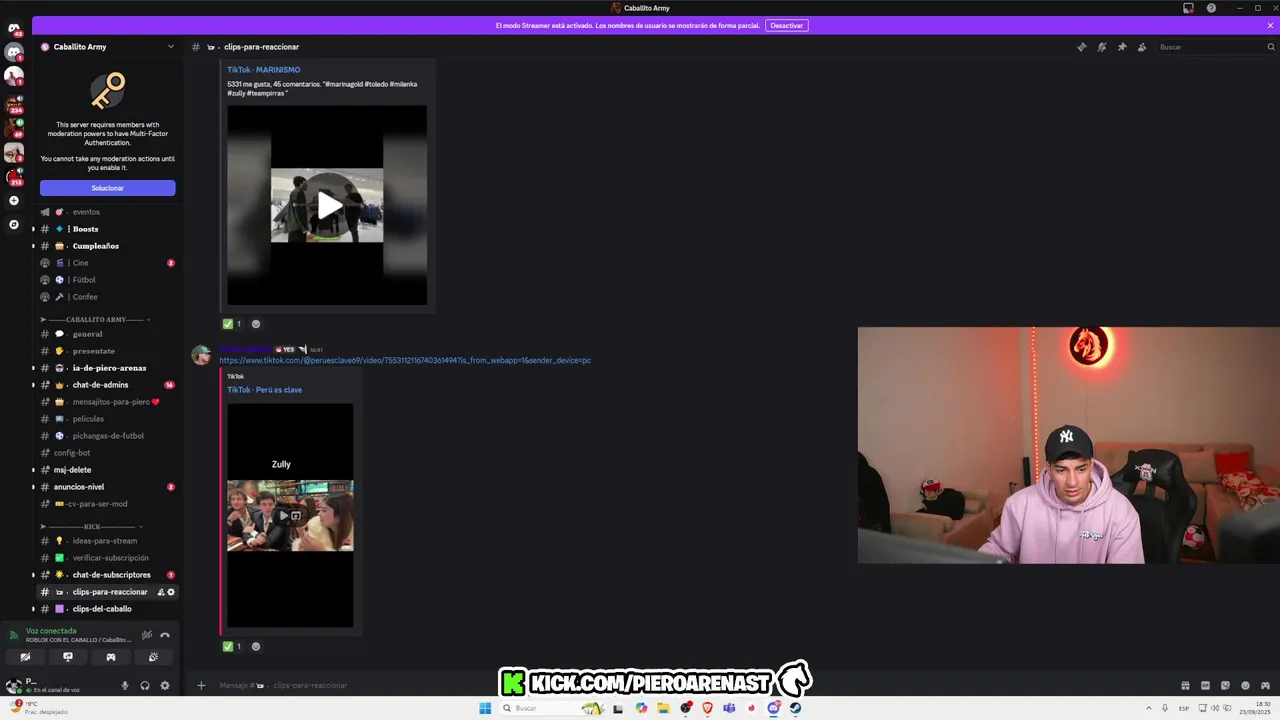Open Steam from the Windows taskbar
Image resolution: width=1280 pixels, height=720 pixels.
tap(795, 708)
